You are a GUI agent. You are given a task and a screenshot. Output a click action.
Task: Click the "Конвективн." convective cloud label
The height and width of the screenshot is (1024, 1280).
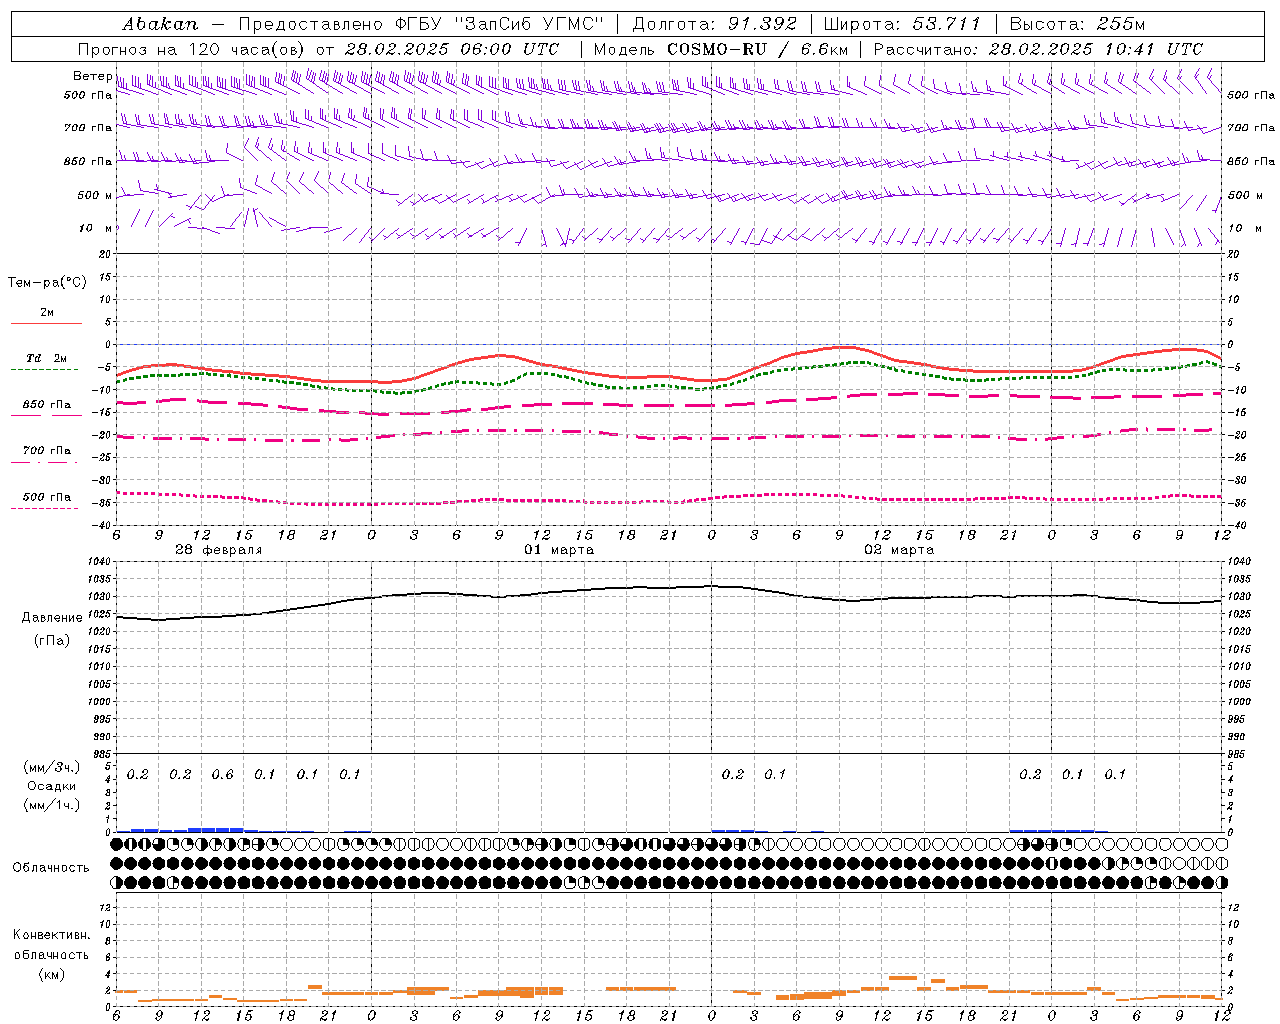[52, 935]
